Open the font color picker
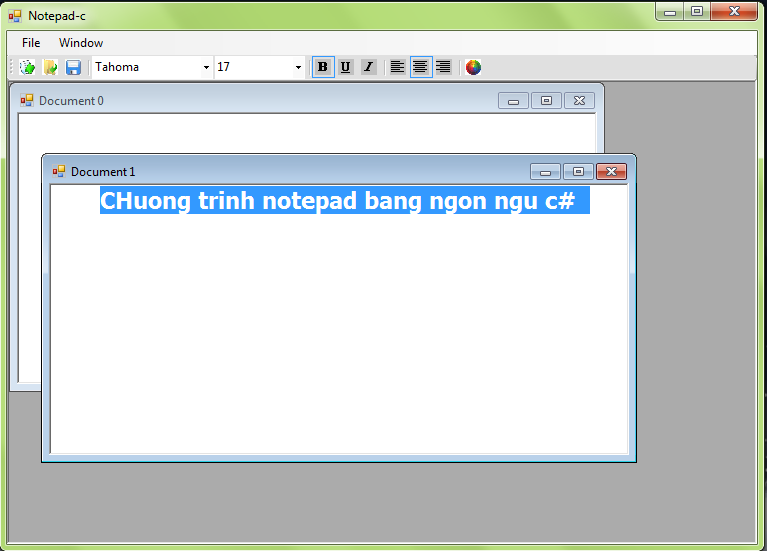Image resolution: width=767 pixels, height=551 pixels. (473, 67)
